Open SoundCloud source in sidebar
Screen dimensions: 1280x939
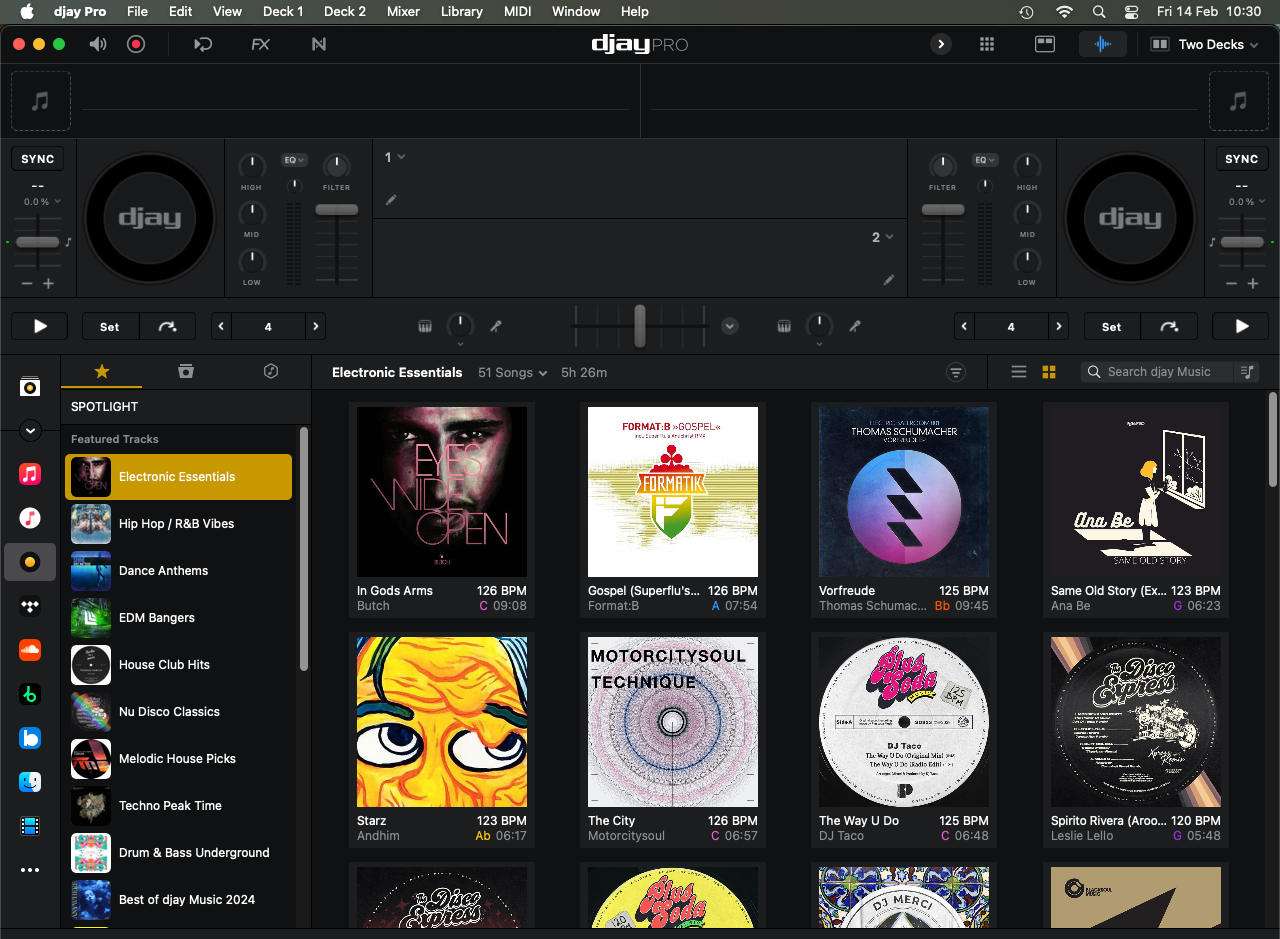(30, 650)
